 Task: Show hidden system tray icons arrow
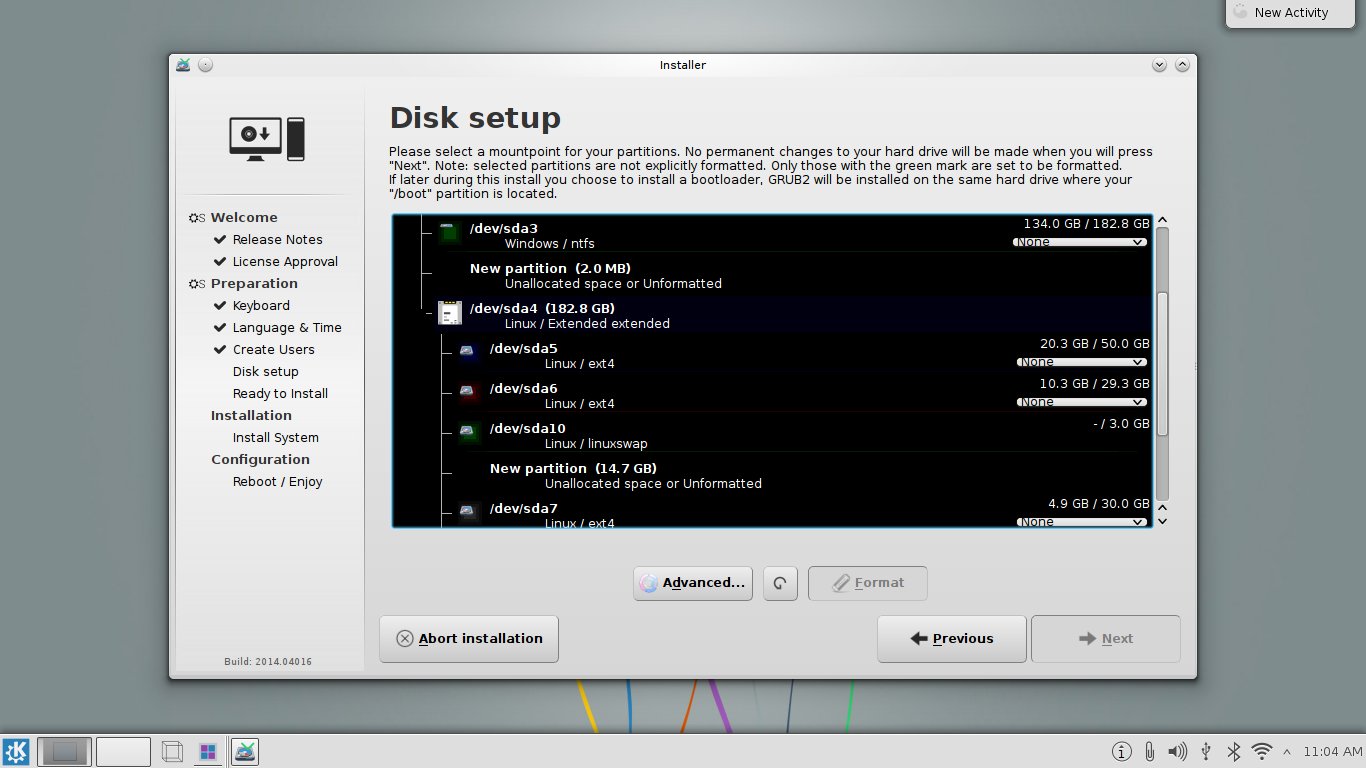(1286, 752)
